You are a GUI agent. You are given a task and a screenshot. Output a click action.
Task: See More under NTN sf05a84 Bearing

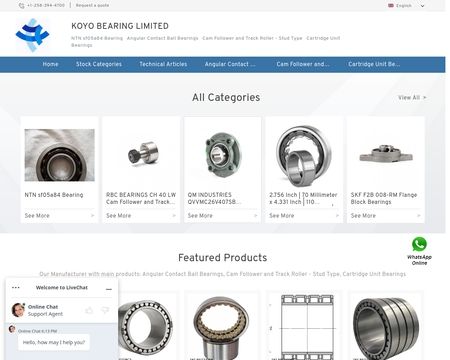click(37, 216)
